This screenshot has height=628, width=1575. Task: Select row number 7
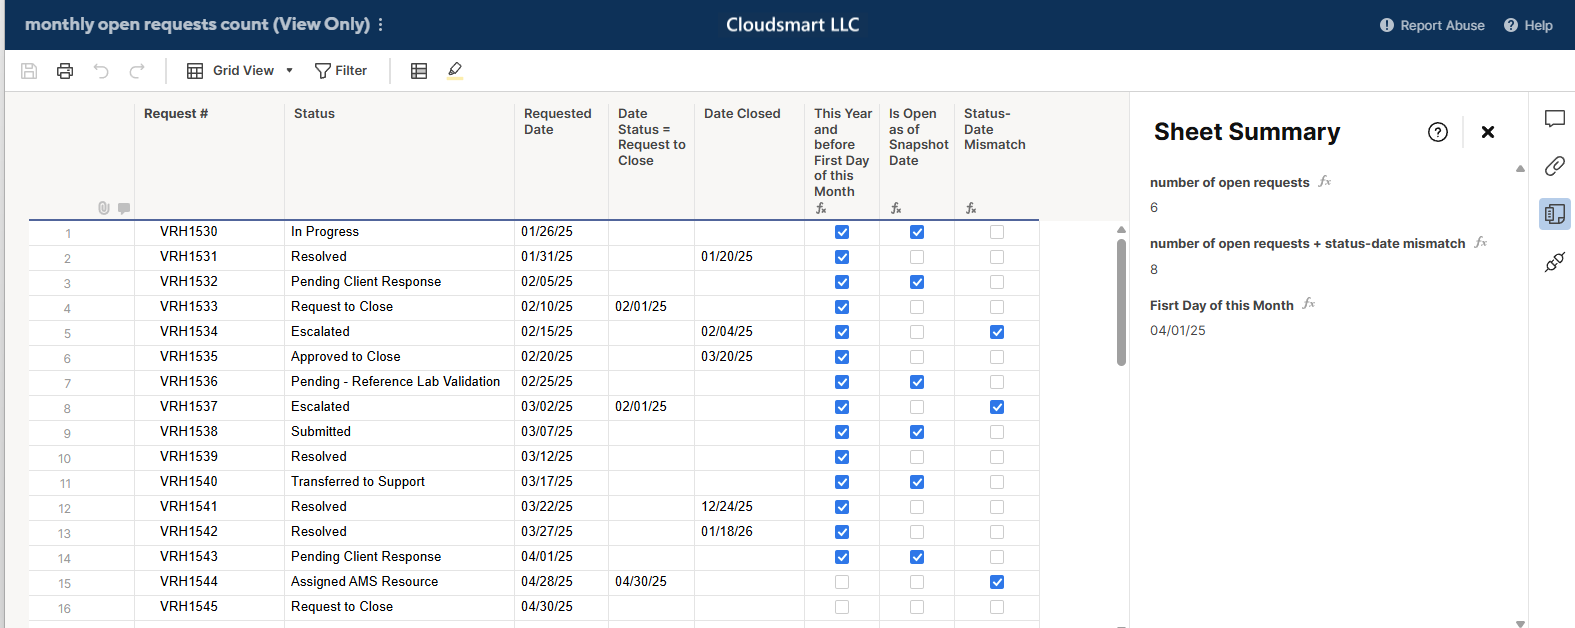pos(67,383)
